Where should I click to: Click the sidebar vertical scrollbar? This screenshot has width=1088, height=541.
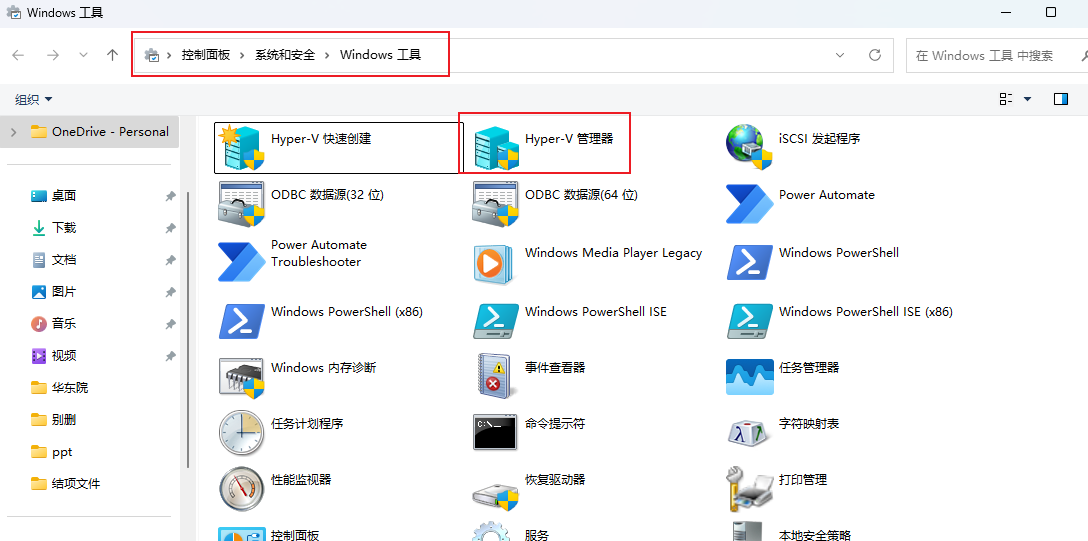click(188, 329)
